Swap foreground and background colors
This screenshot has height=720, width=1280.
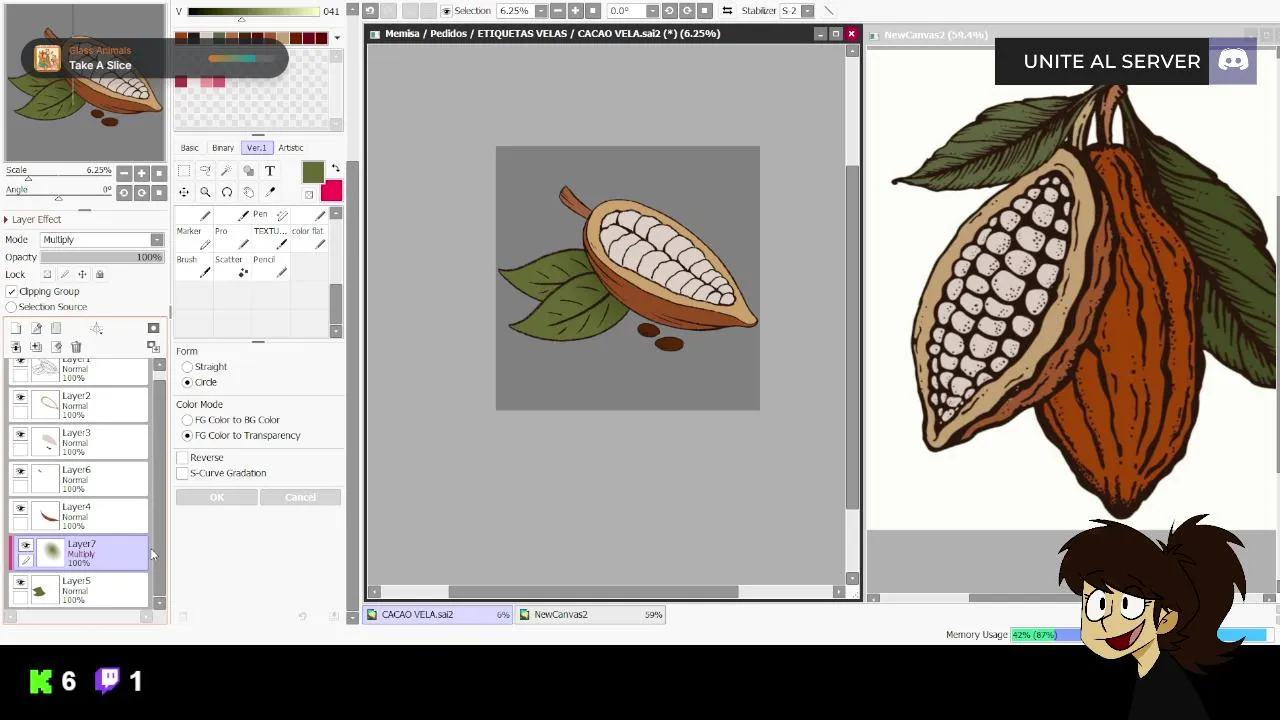click(x=335, y=169)
